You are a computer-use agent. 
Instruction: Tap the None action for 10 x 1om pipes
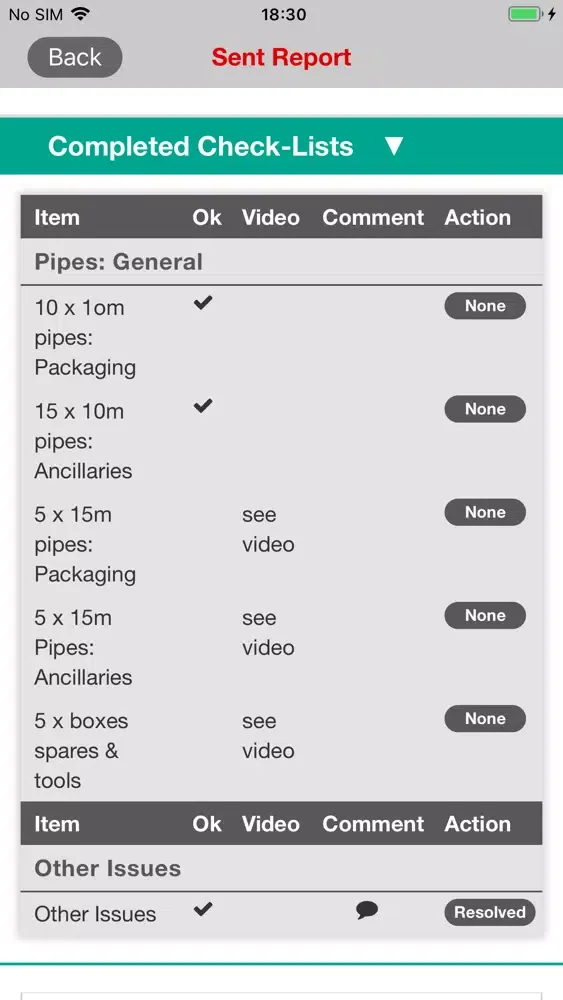(485, 306)
